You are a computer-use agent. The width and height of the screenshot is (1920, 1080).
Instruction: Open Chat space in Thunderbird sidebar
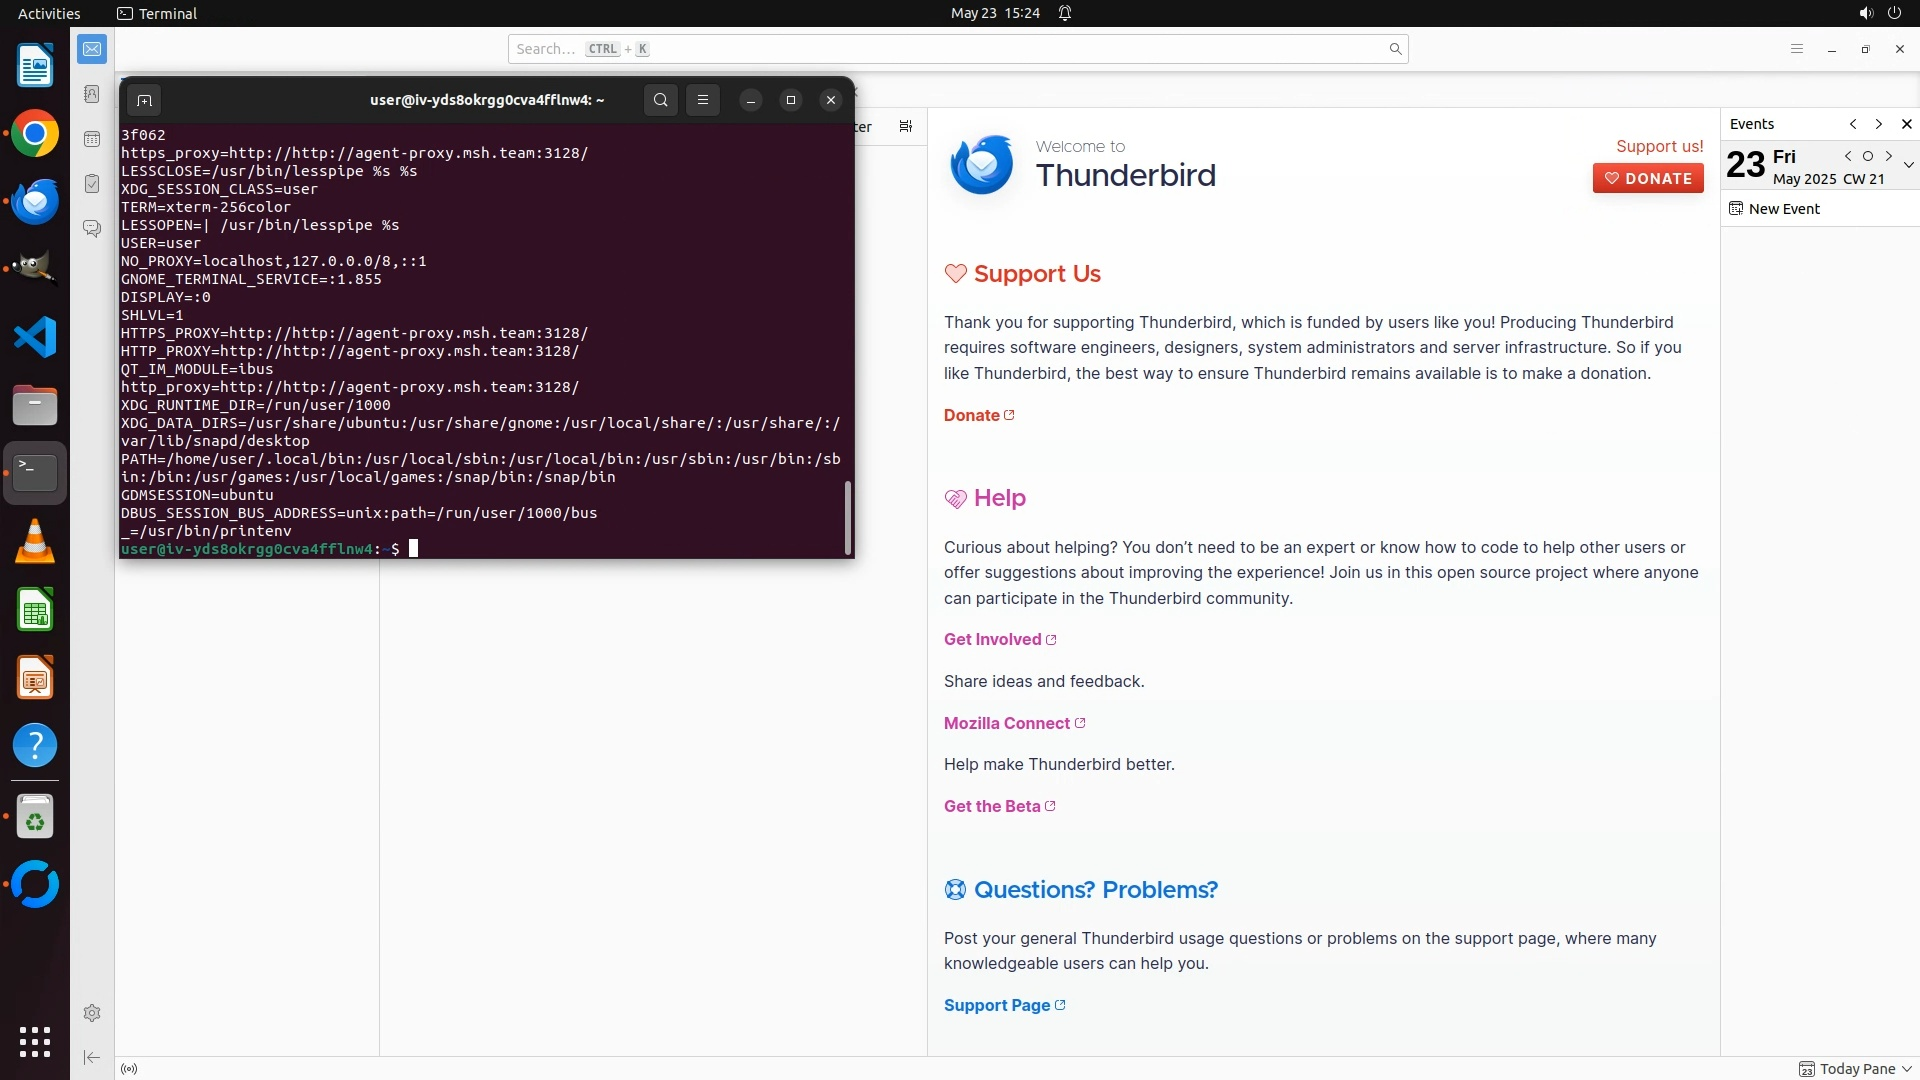pyautogui.click(x=92, y=229)
